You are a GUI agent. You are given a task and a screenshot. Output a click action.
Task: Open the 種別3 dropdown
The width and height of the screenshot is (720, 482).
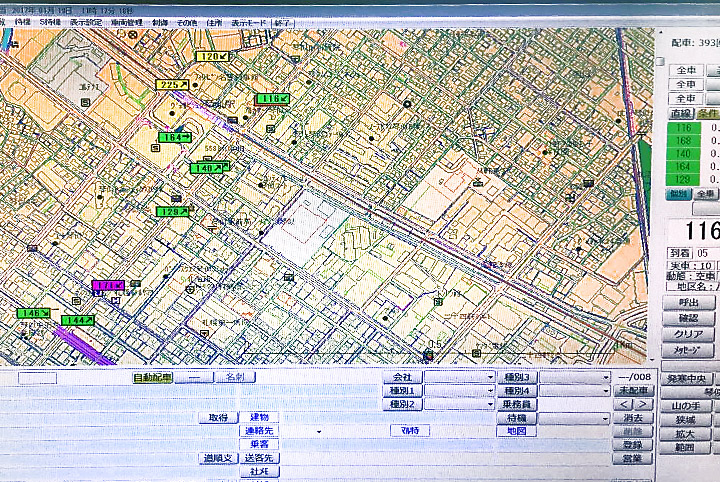pyautogui.click(x=575, y=378)
